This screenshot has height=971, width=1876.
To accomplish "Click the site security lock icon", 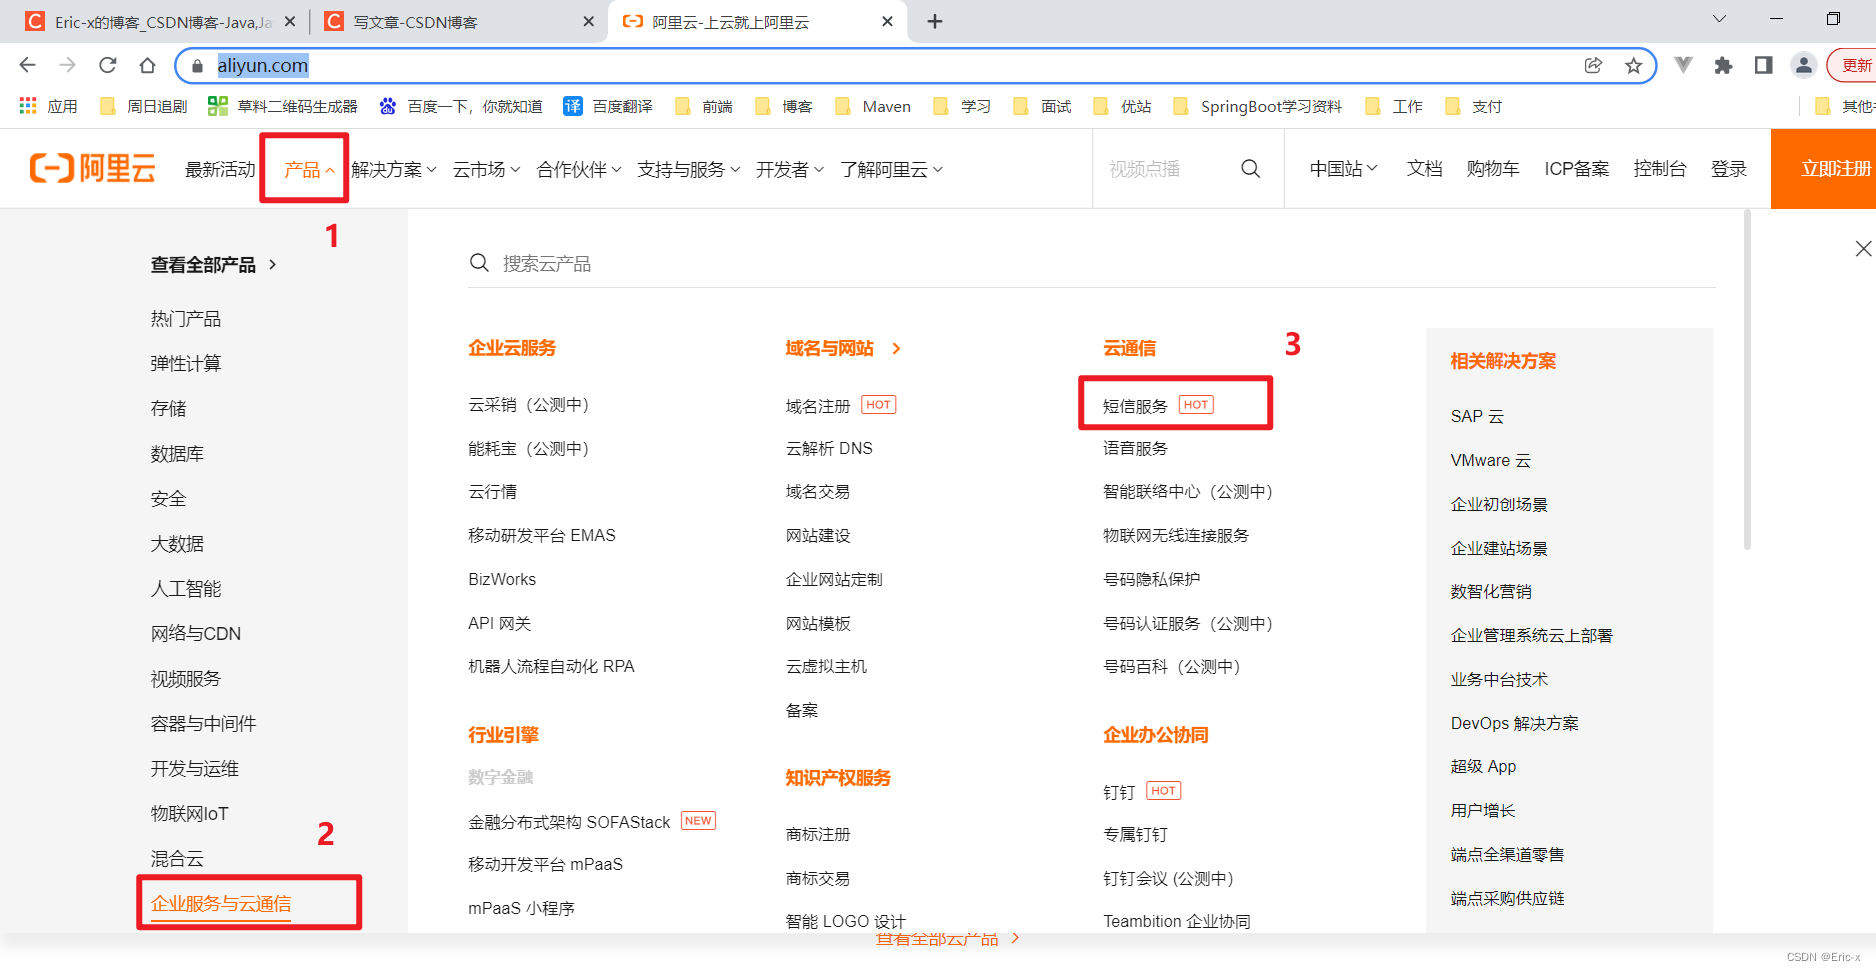I will click(197, 65).
